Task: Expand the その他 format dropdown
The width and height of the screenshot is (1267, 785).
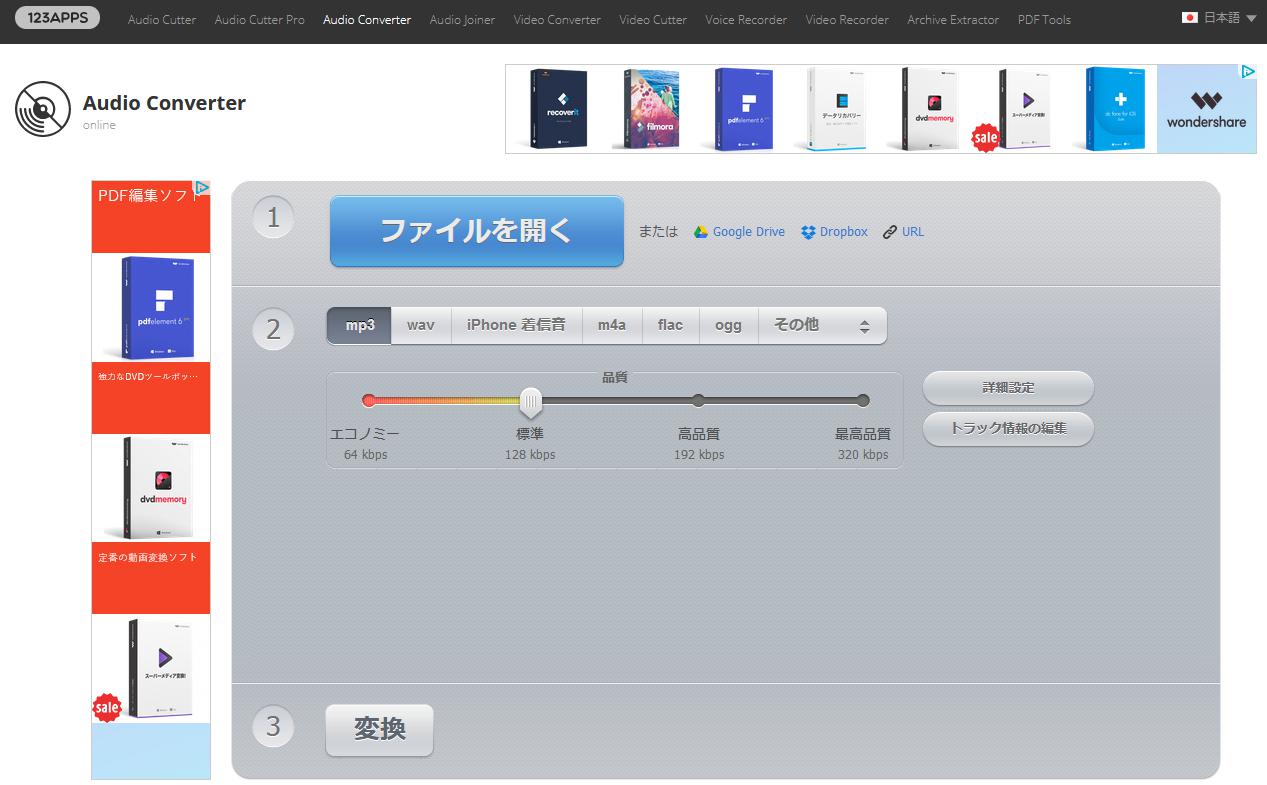Action: (795, 325)
